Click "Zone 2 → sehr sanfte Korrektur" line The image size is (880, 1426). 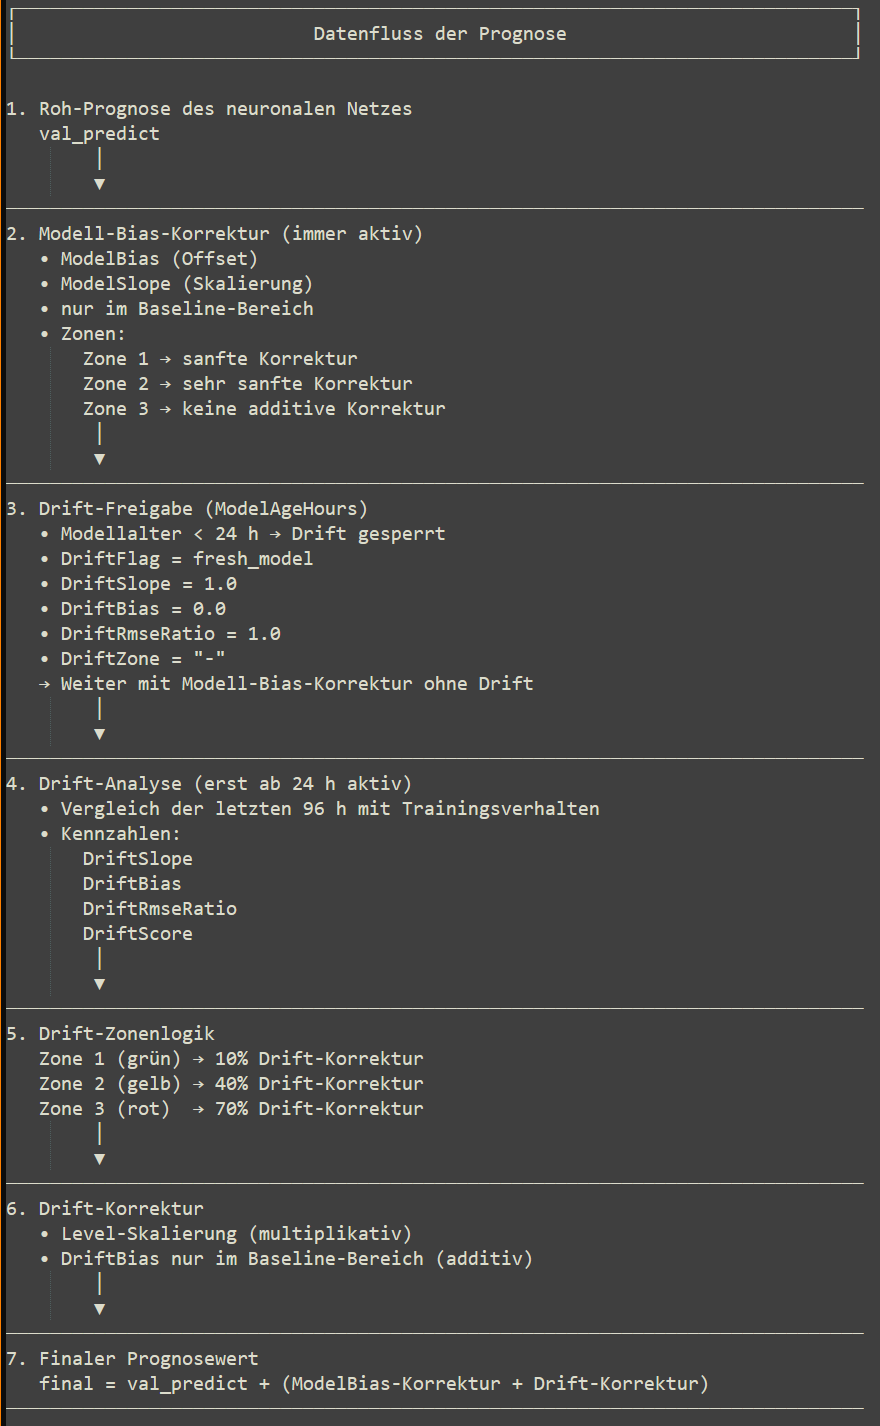247,384
